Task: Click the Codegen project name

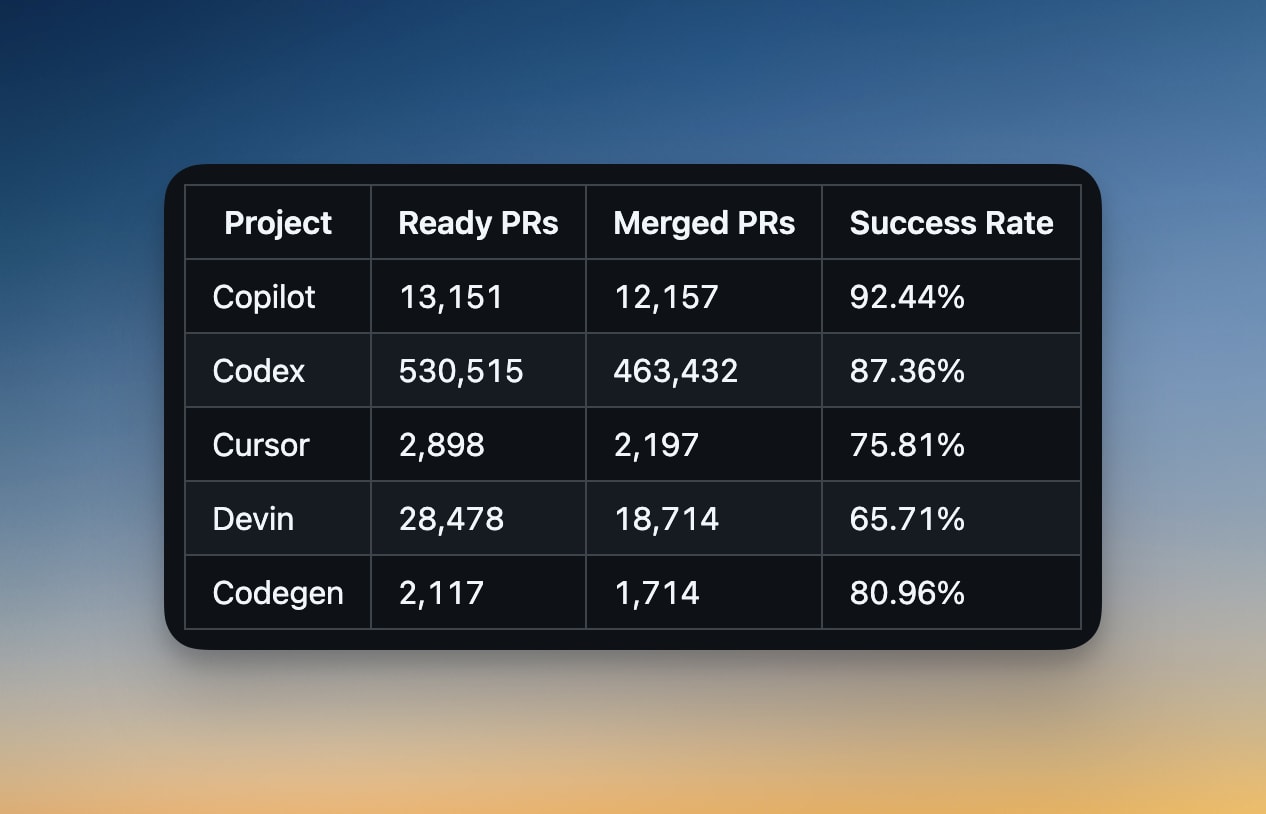Action: pyautogui.click(x=278, y=593)
